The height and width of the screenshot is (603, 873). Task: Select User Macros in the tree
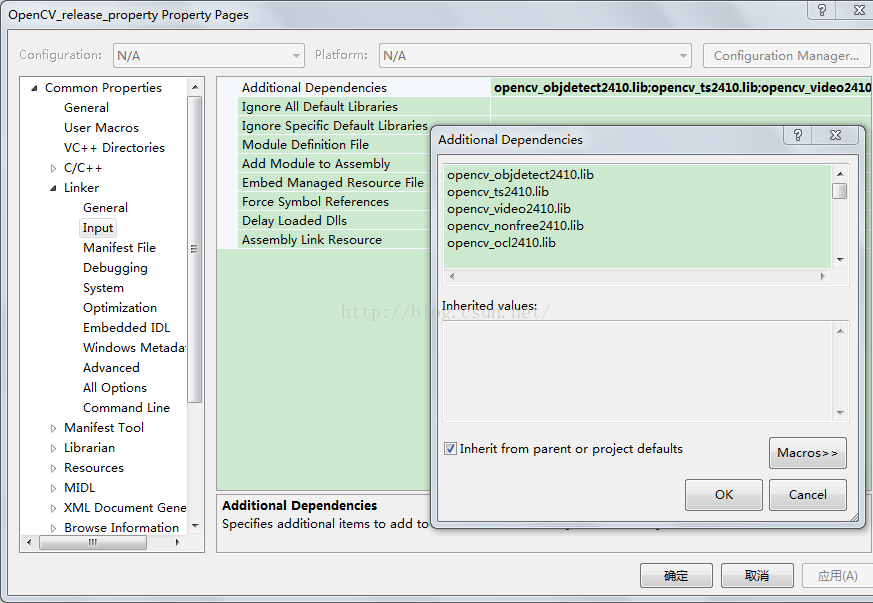(101, 128)
